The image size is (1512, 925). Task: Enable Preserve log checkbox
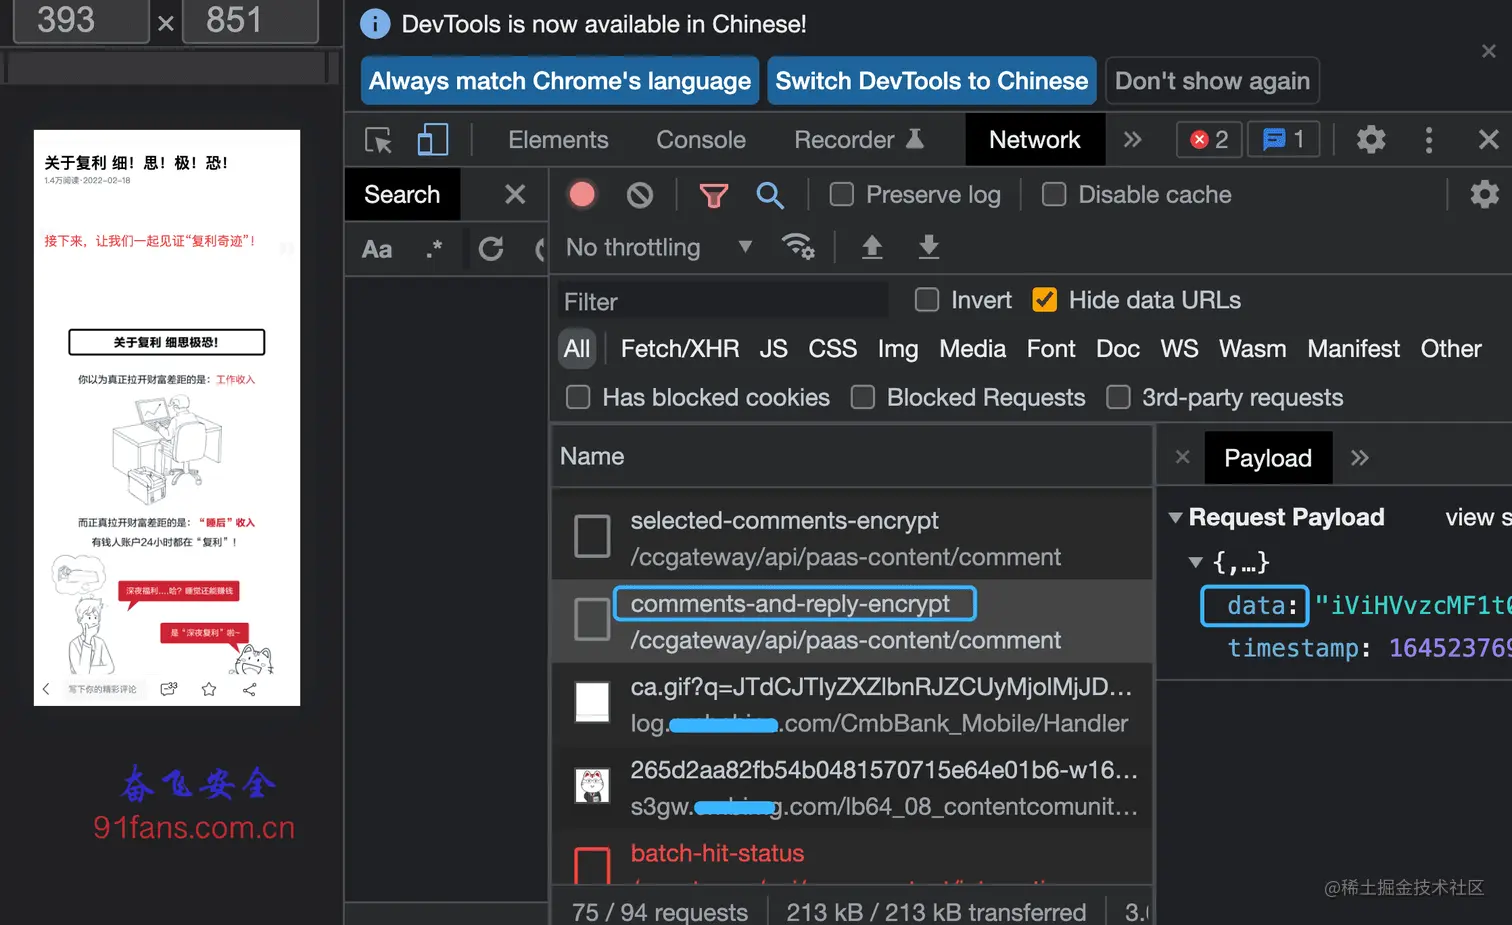pos(842,194)
